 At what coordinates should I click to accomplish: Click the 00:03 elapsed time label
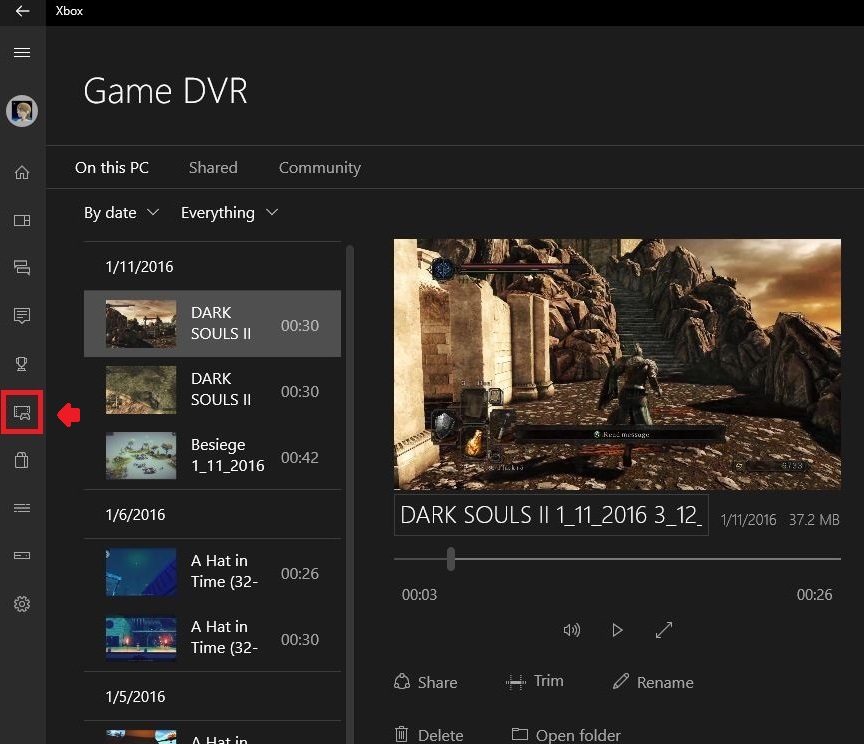419,595
